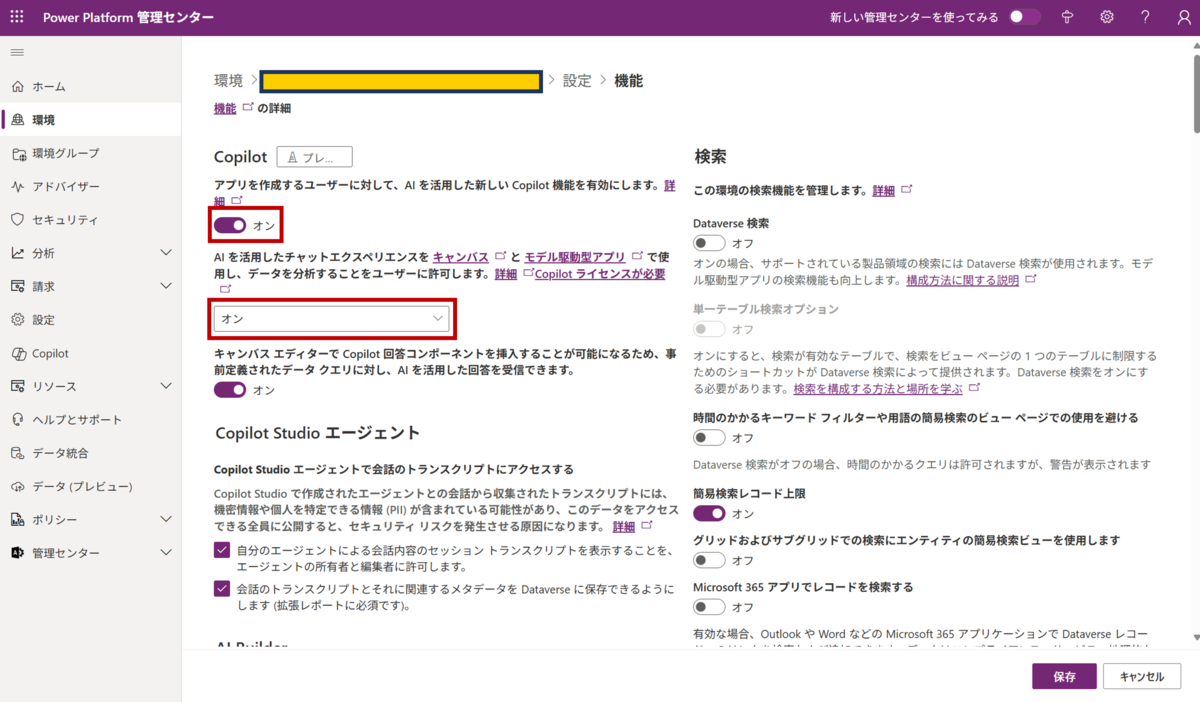1200x702 pixels.
Task: Click the データ (プレビュー) cloud icon
Action: click(17, 486)
